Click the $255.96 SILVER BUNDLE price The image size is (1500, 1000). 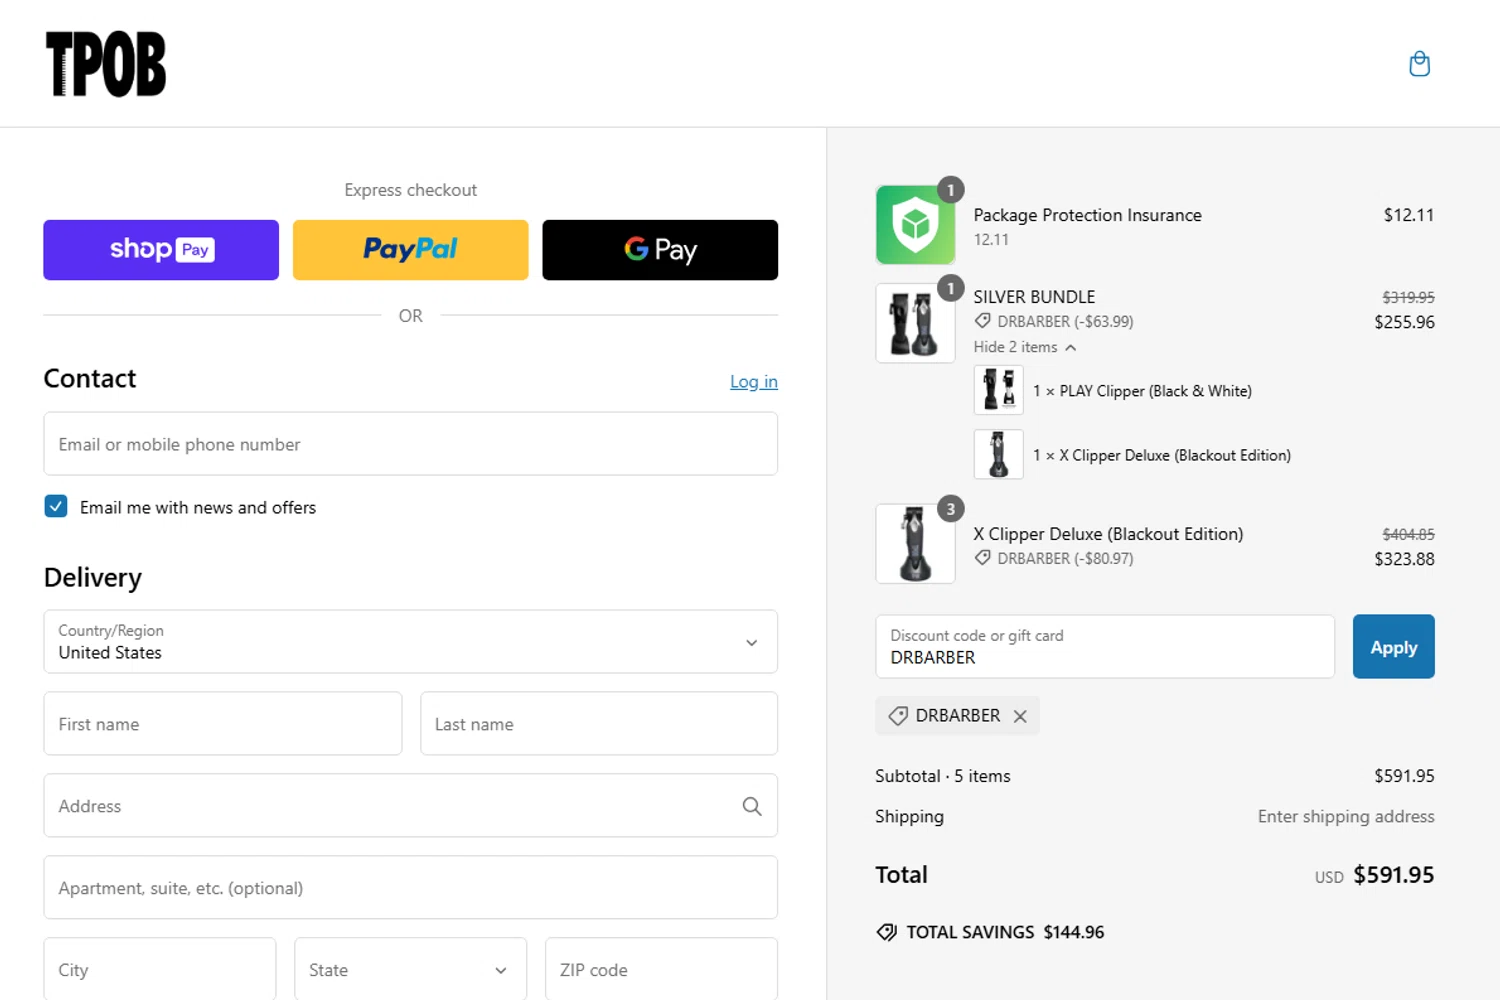[1404, 322]
